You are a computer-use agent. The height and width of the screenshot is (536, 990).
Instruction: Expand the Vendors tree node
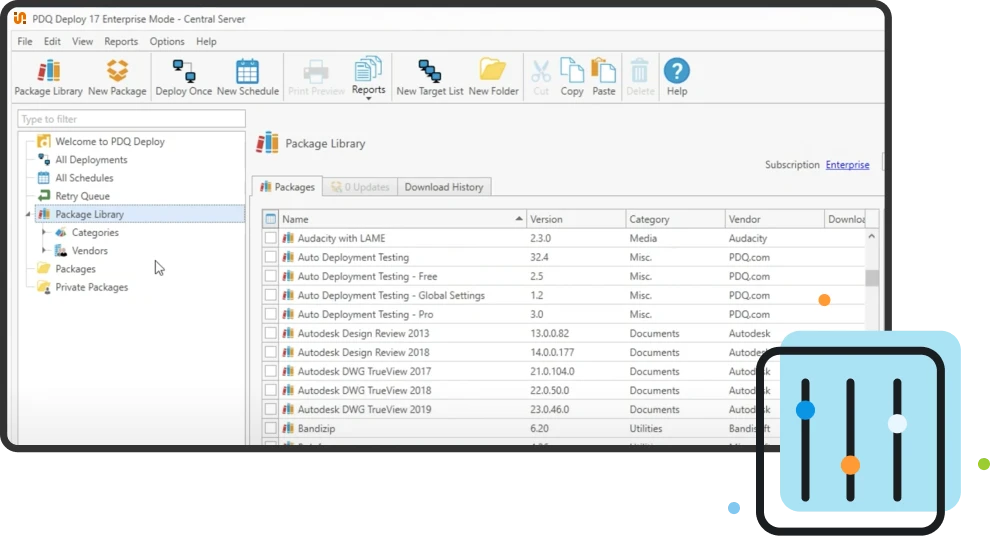44,251
